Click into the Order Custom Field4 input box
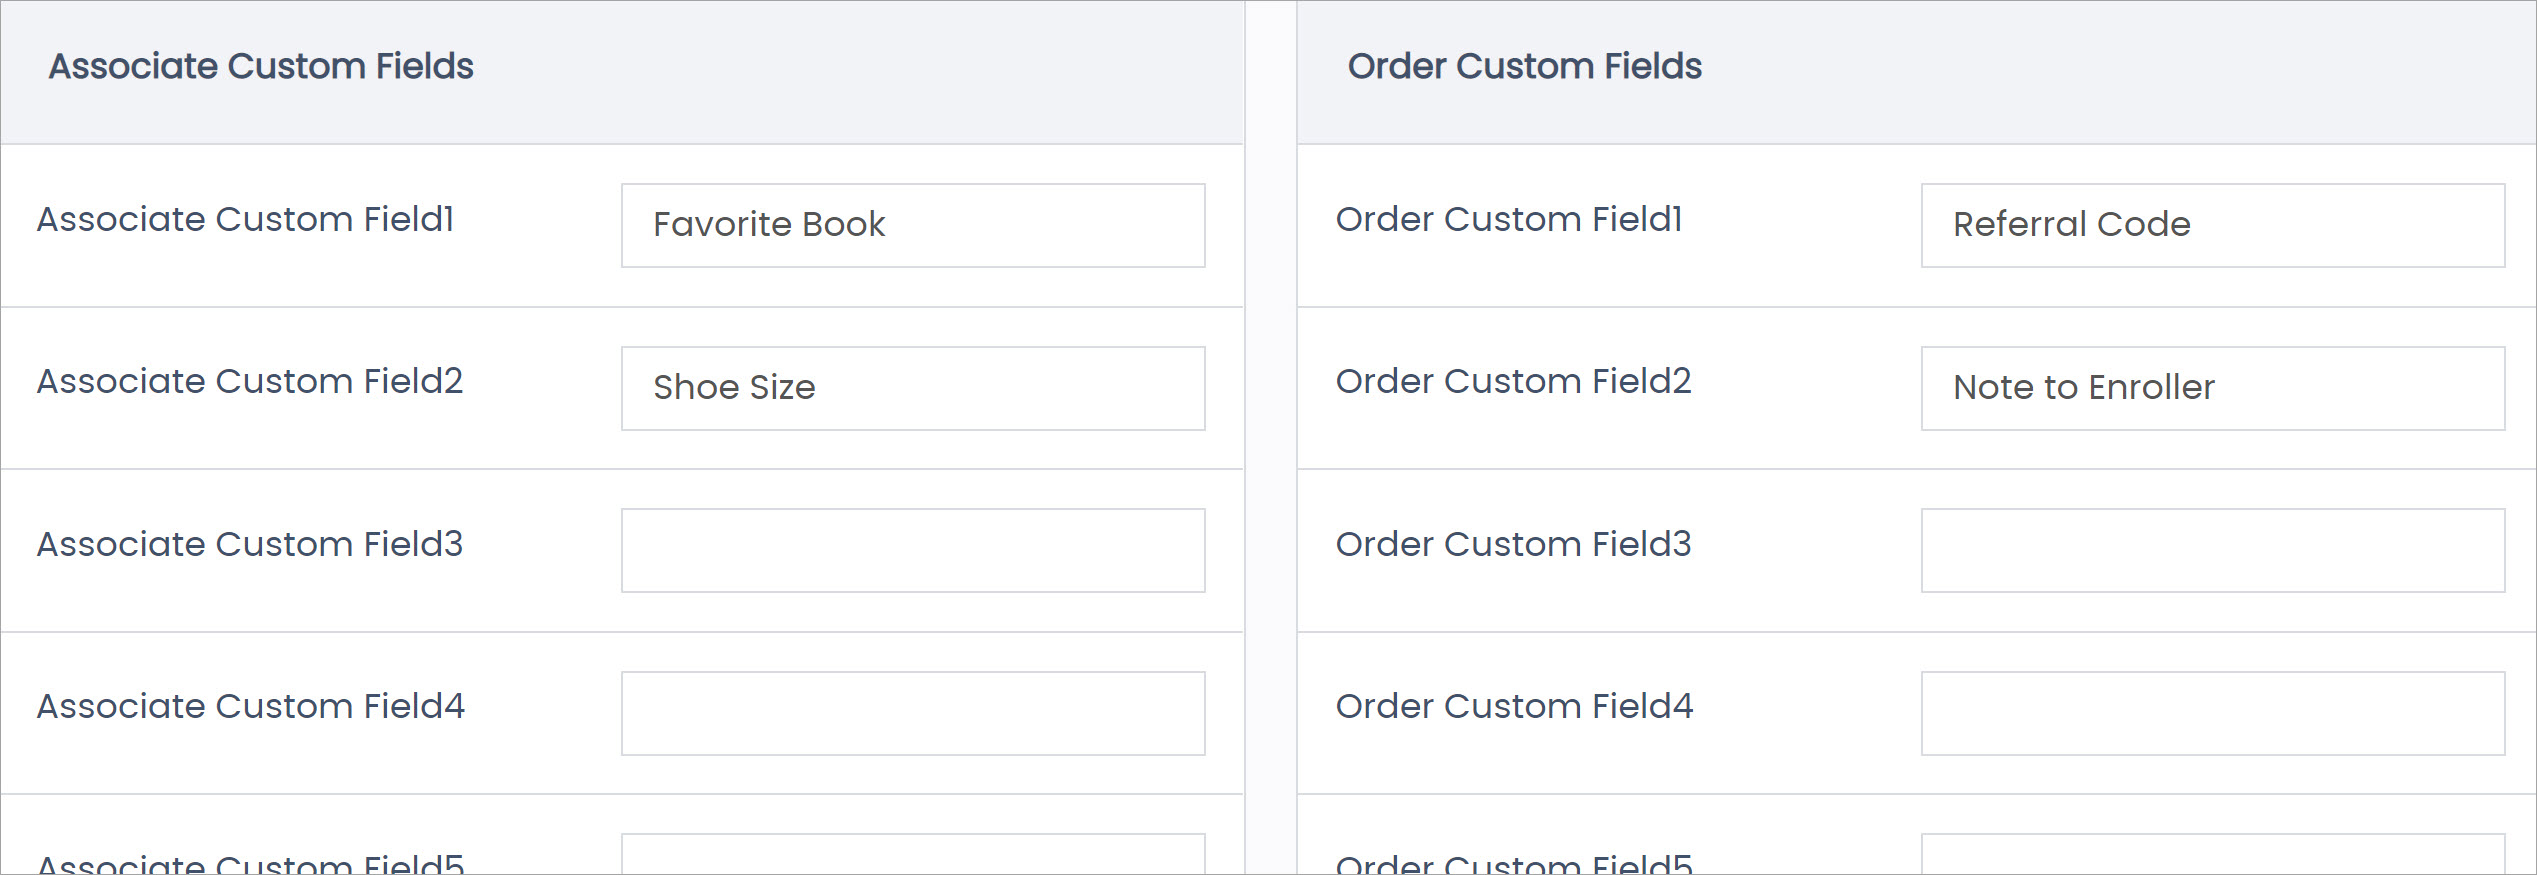Image resolution: width=2537 pixels, height=875 pixels. click(x=2212, y=713)
